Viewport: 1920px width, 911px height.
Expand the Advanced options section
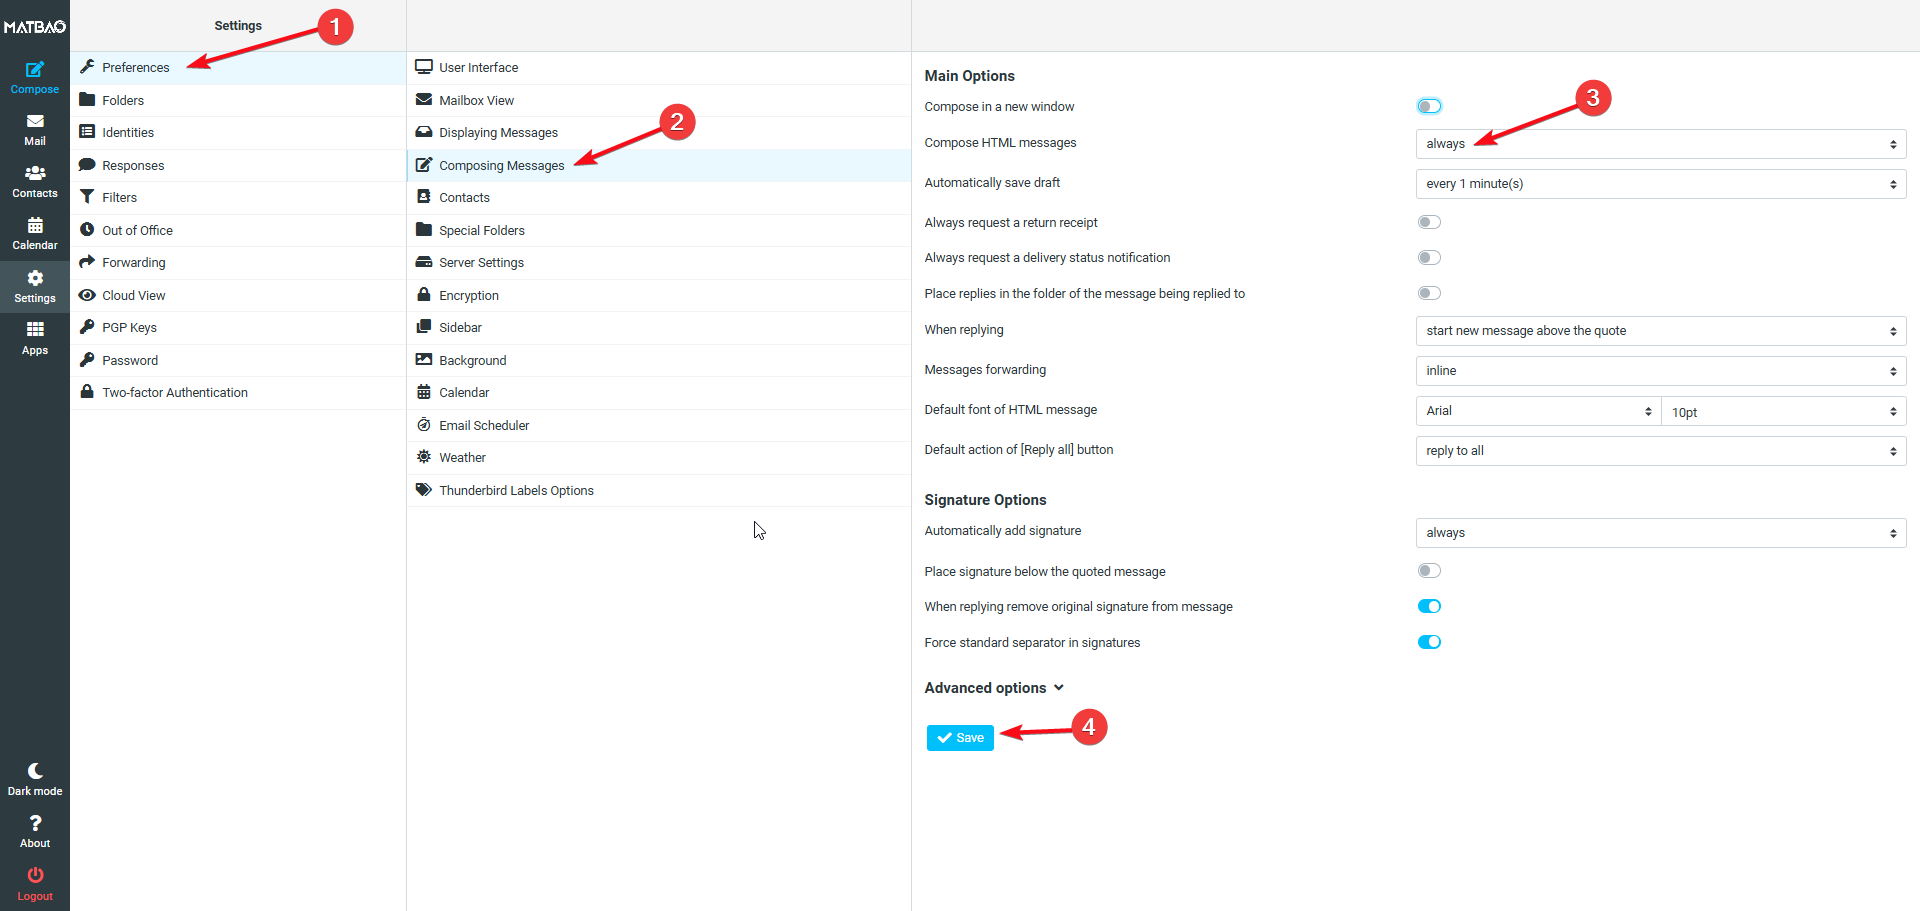[994, 688]
